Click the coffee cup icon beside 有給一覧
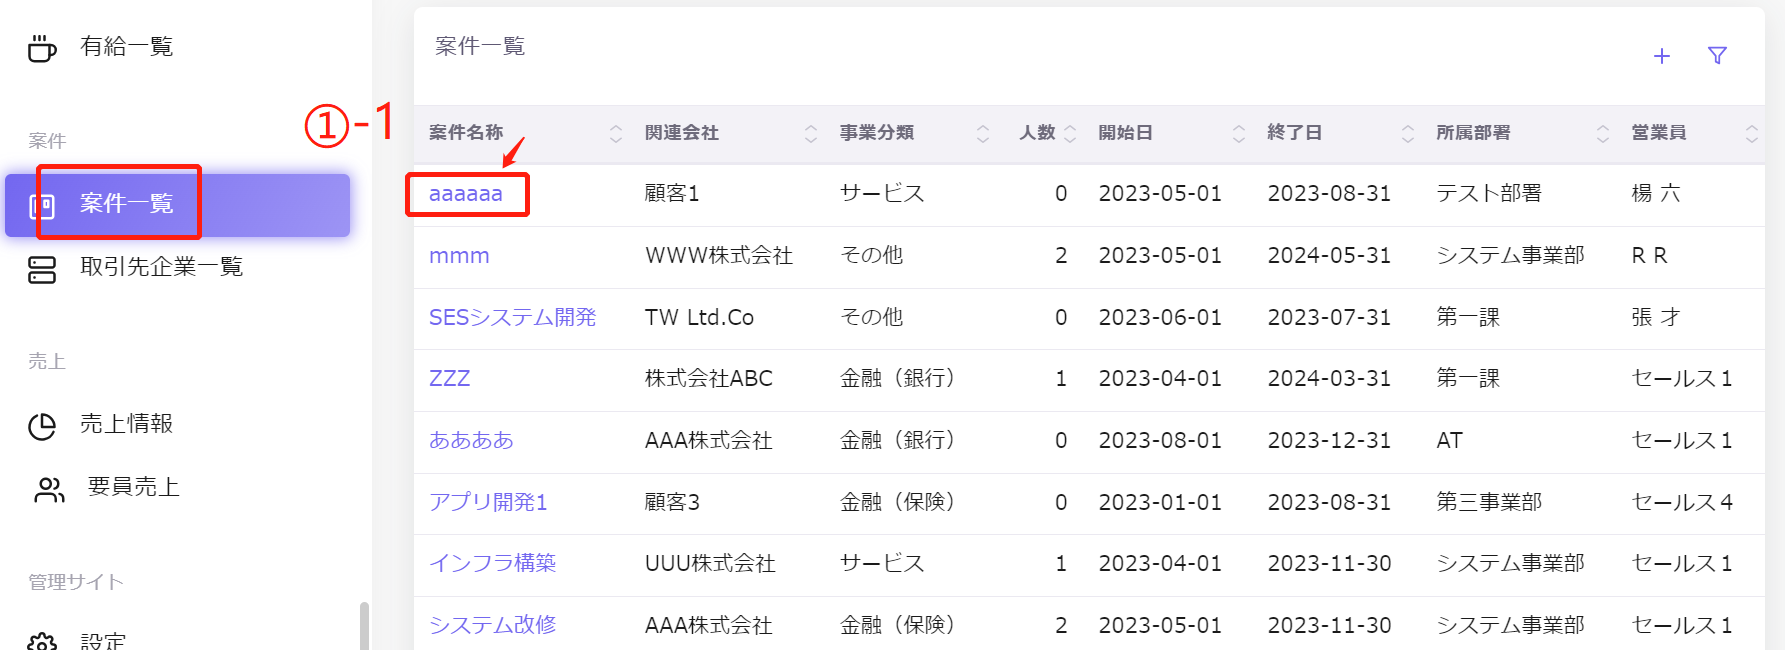 pyautogui.click(x=42, y=47)
